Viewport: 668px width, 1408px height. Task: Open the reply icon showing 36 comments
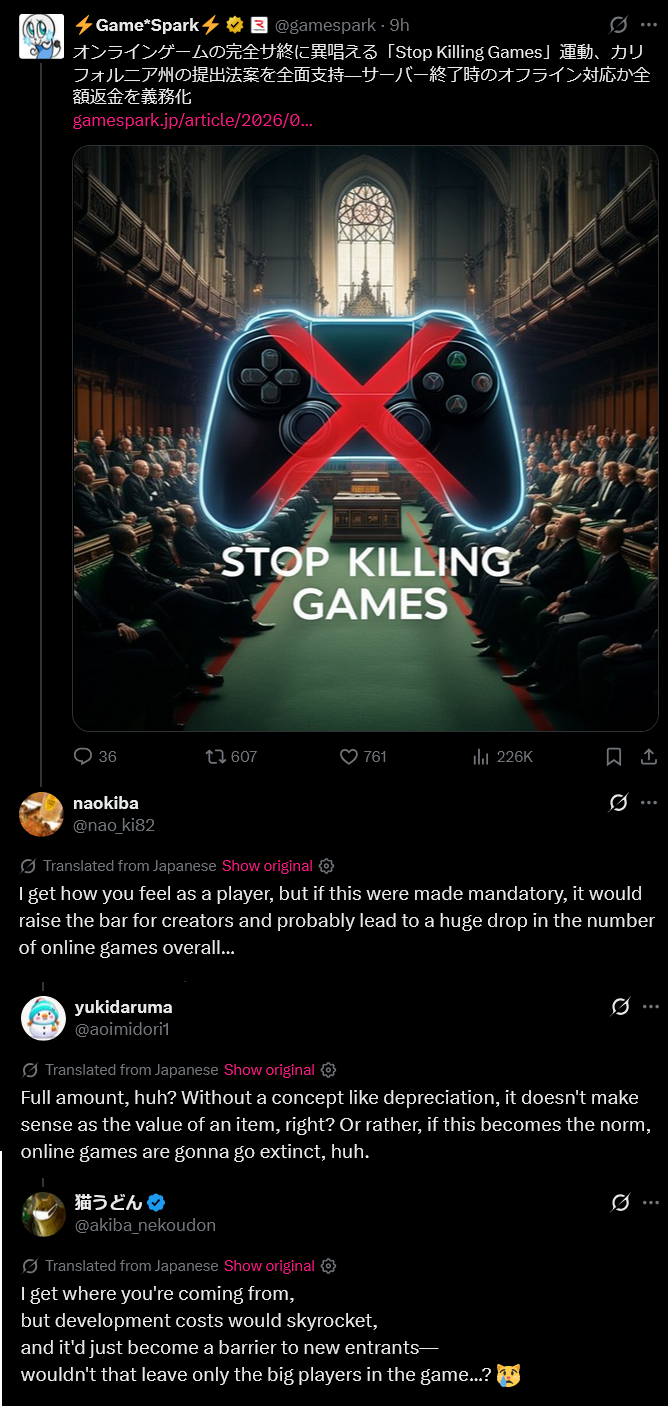tap(83, 757)
